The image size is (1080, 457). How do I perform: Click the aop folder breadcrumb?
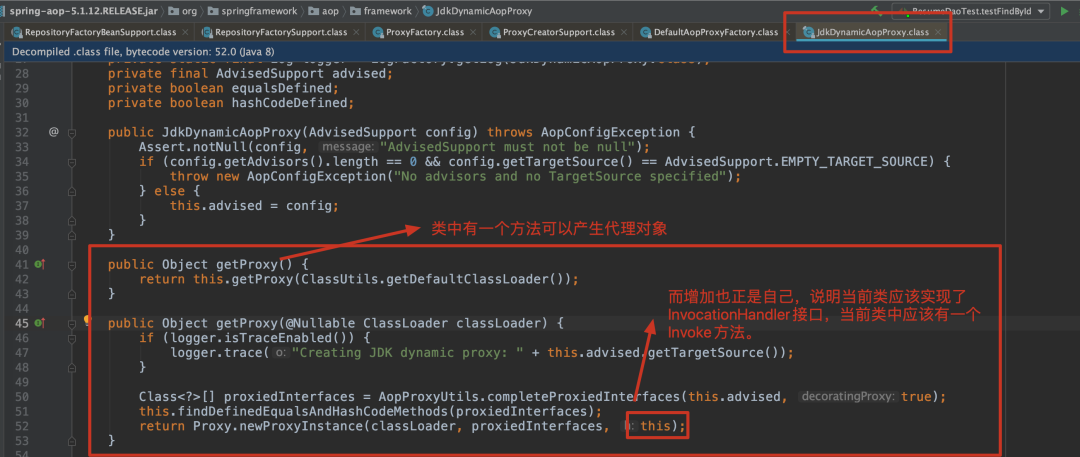(x=324, y=11)
